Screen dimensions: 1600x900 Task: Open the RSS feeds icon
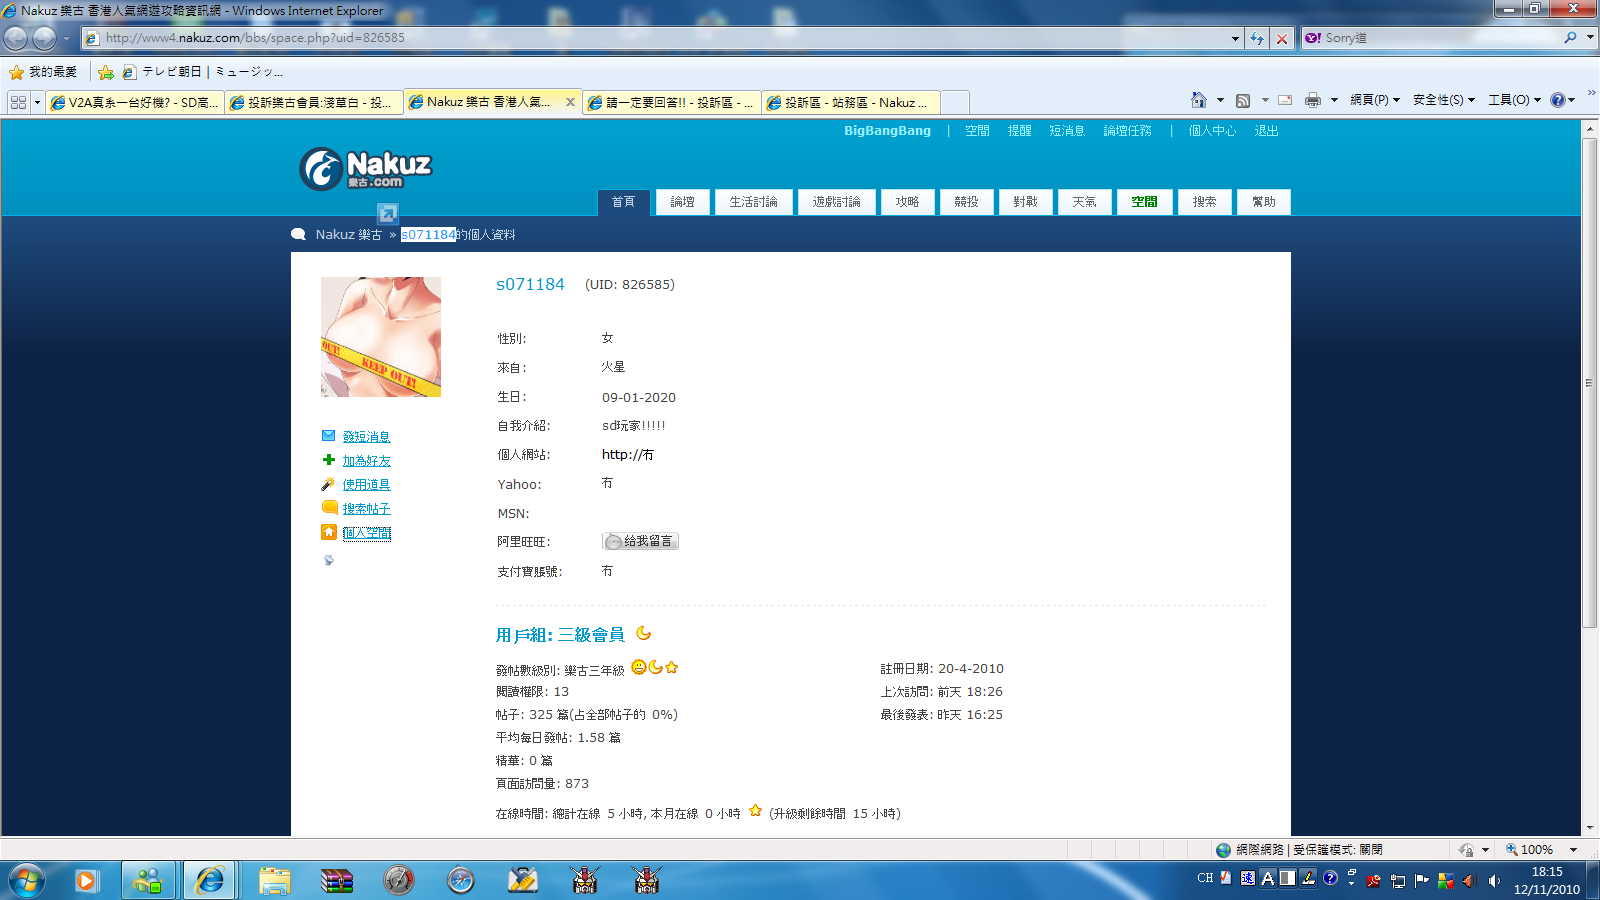1243,100
